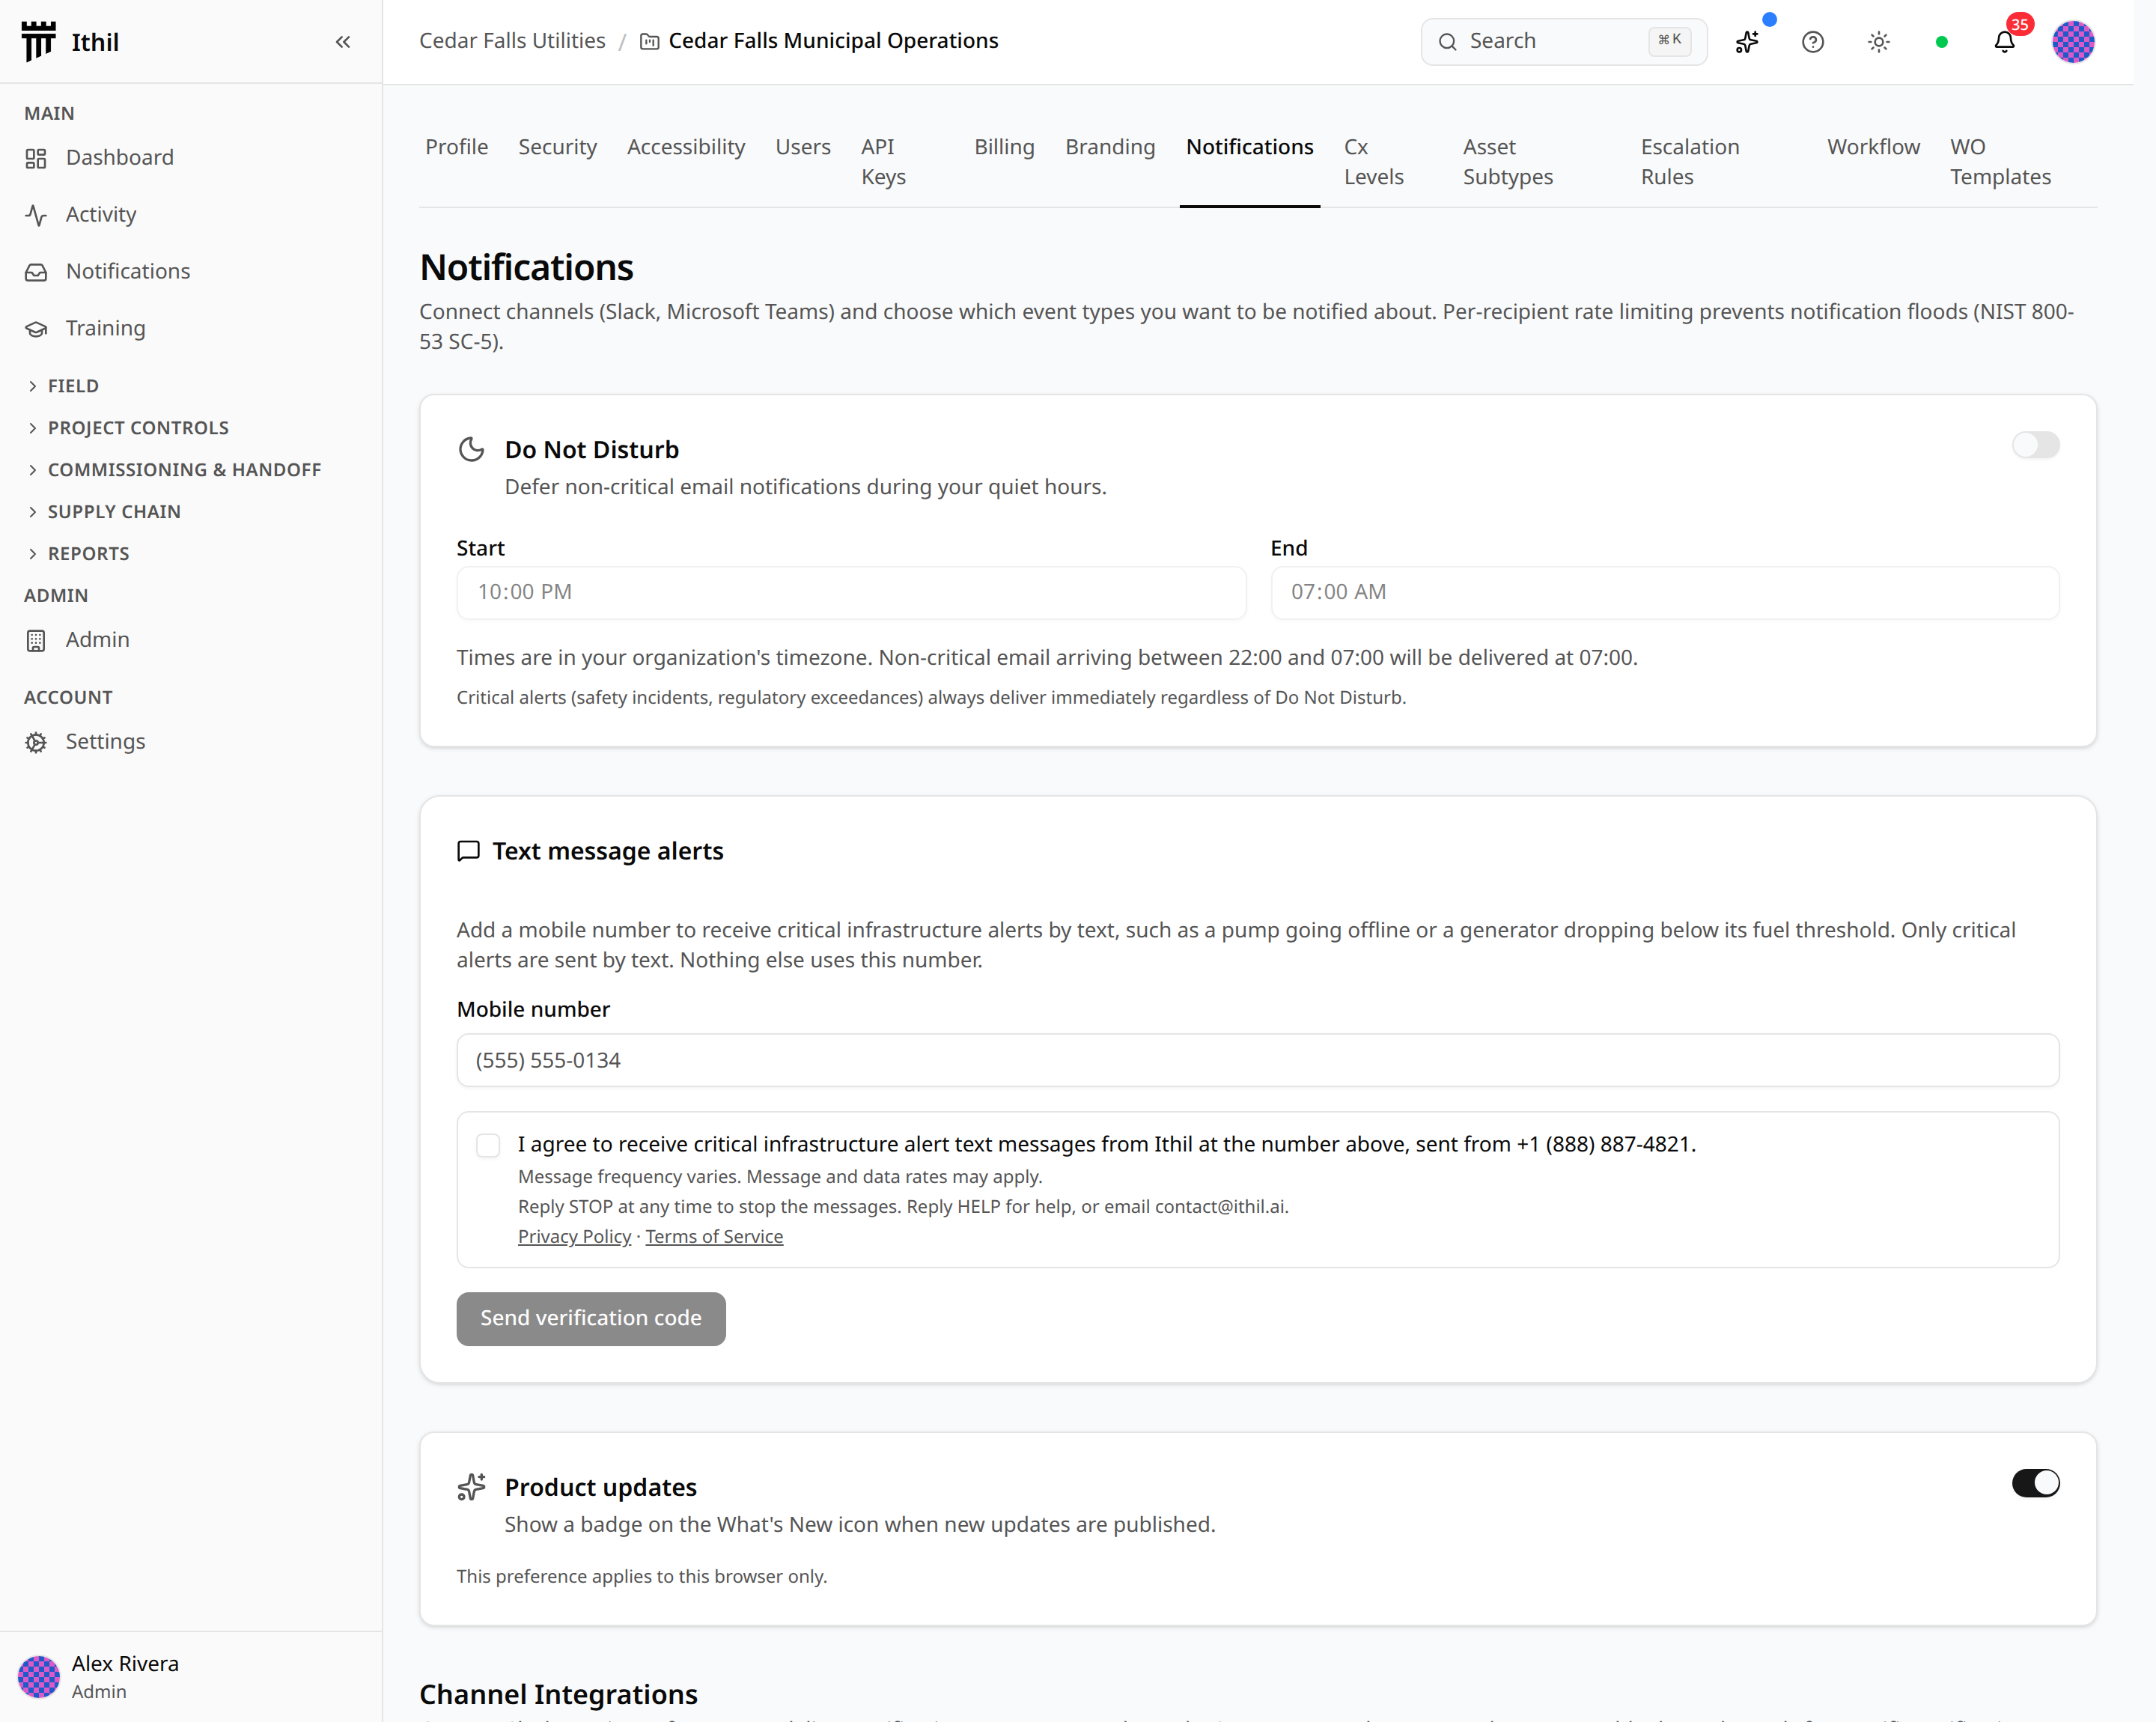Toggle the light/dark theme sun icon
Image resolution: width=2156 pixels, height=1722 pixels.
tap(1879, 41)
